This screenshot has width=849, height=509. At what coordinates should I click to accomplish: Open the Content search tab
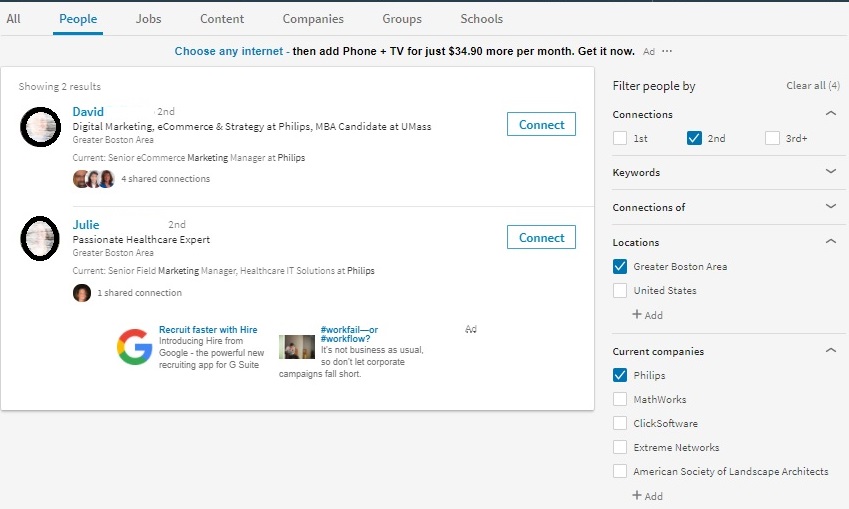click(x=222, y=19)
